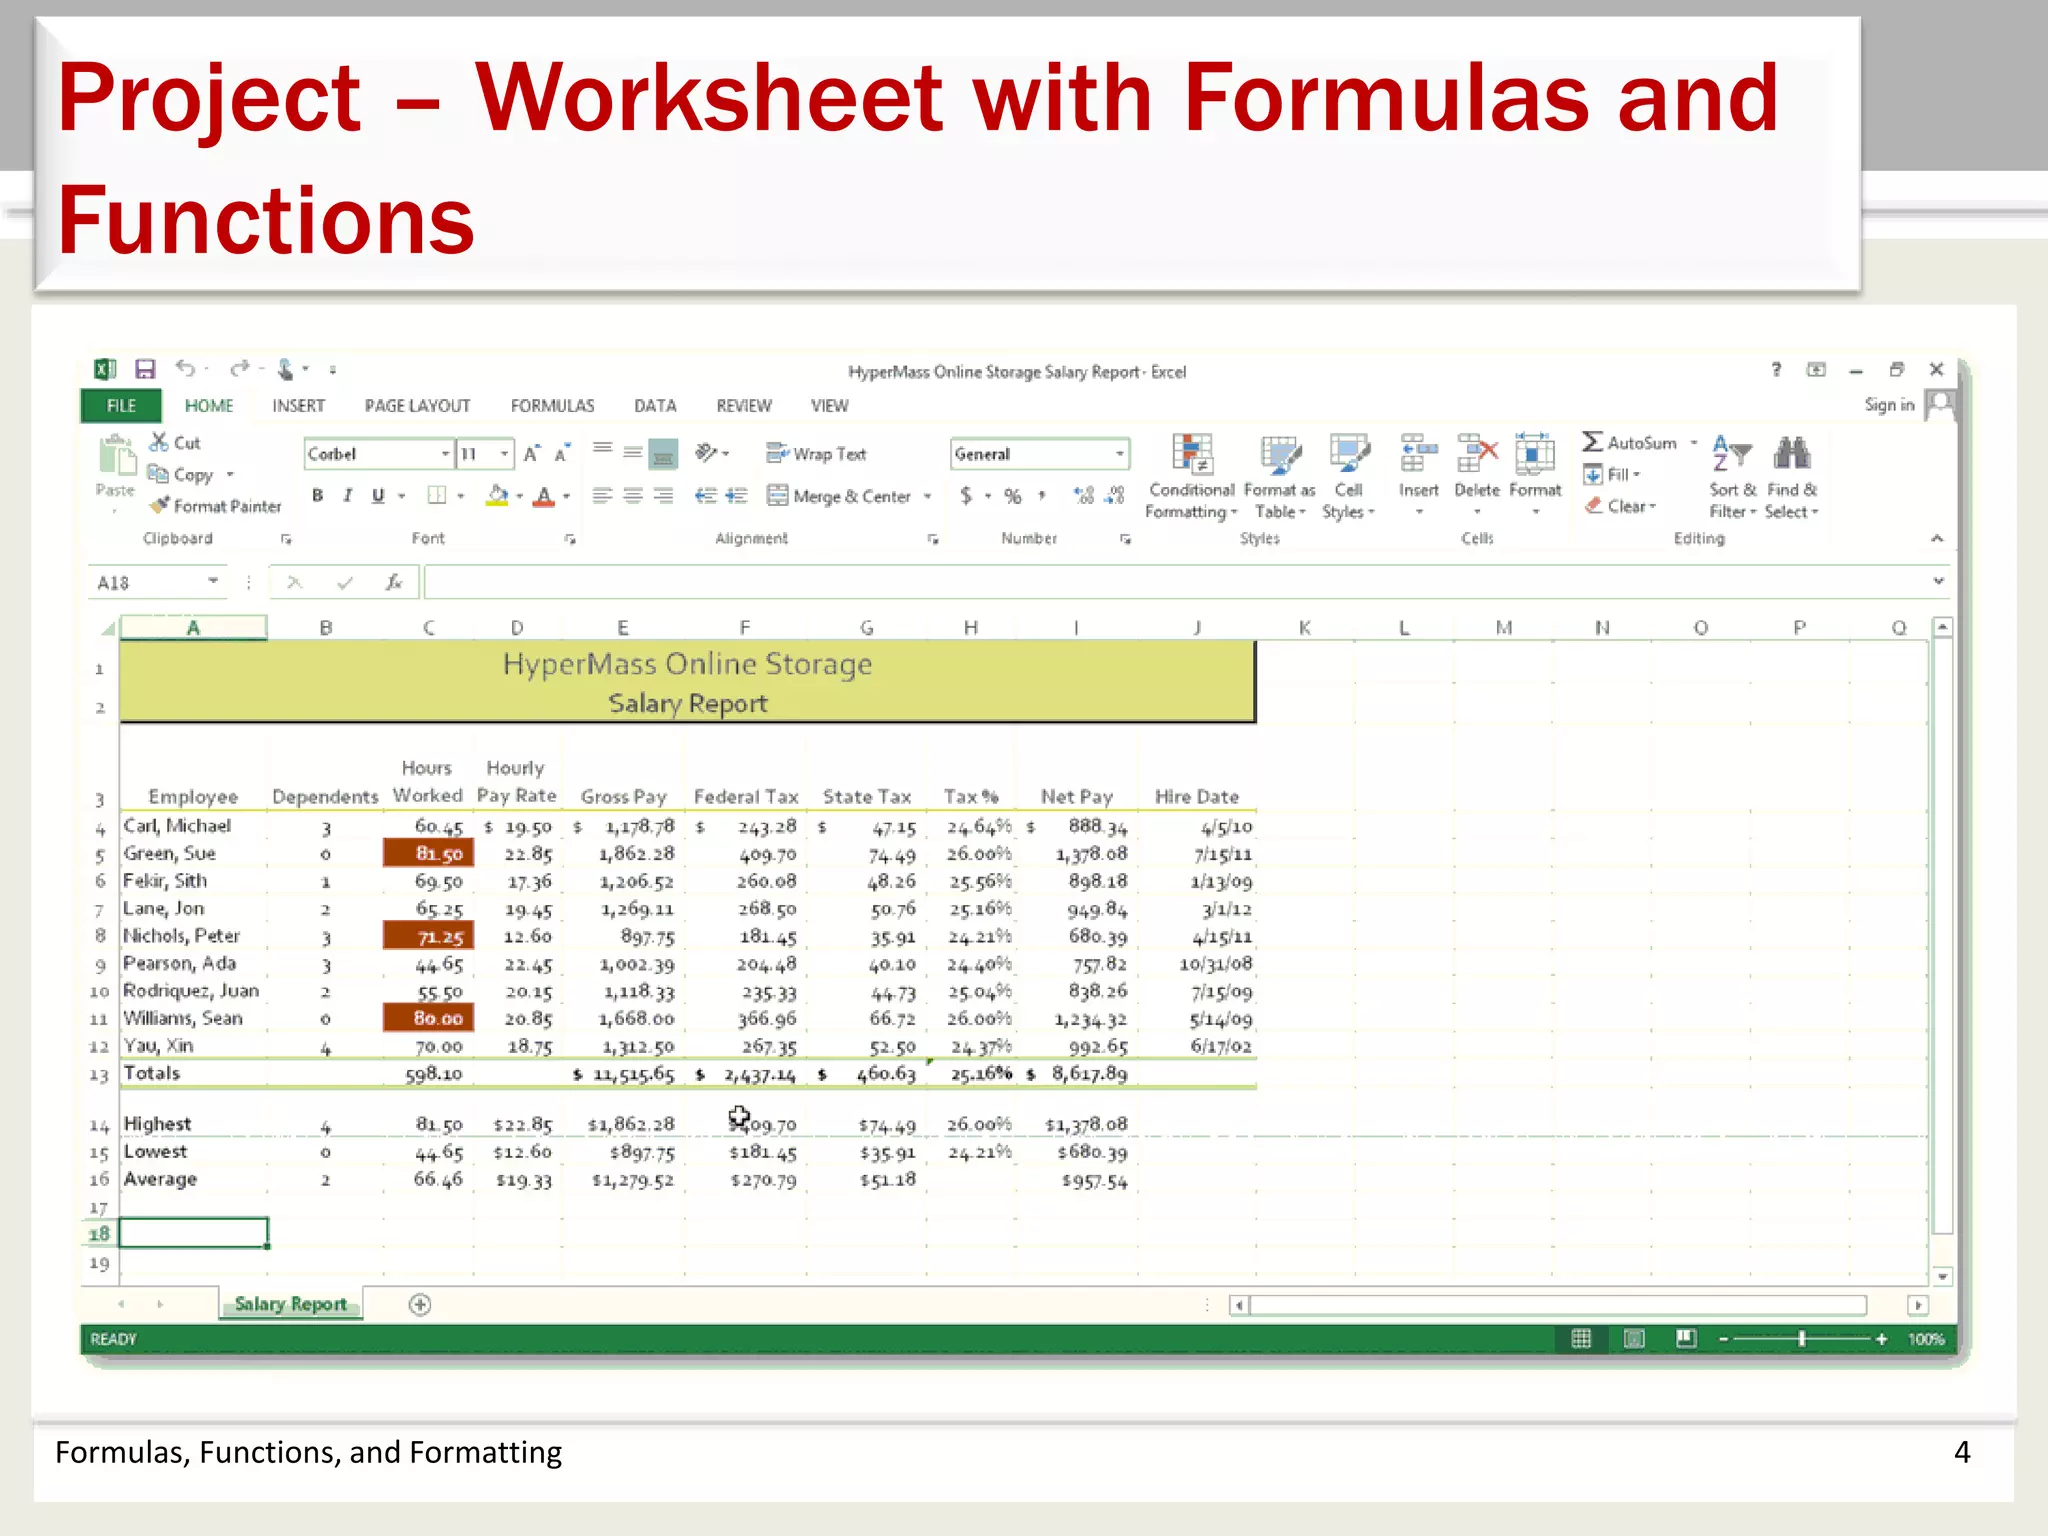The height and width of the screenshot is (1536, 2048).
Task: Open the Clear dropdown
Action: [1620, 507]
